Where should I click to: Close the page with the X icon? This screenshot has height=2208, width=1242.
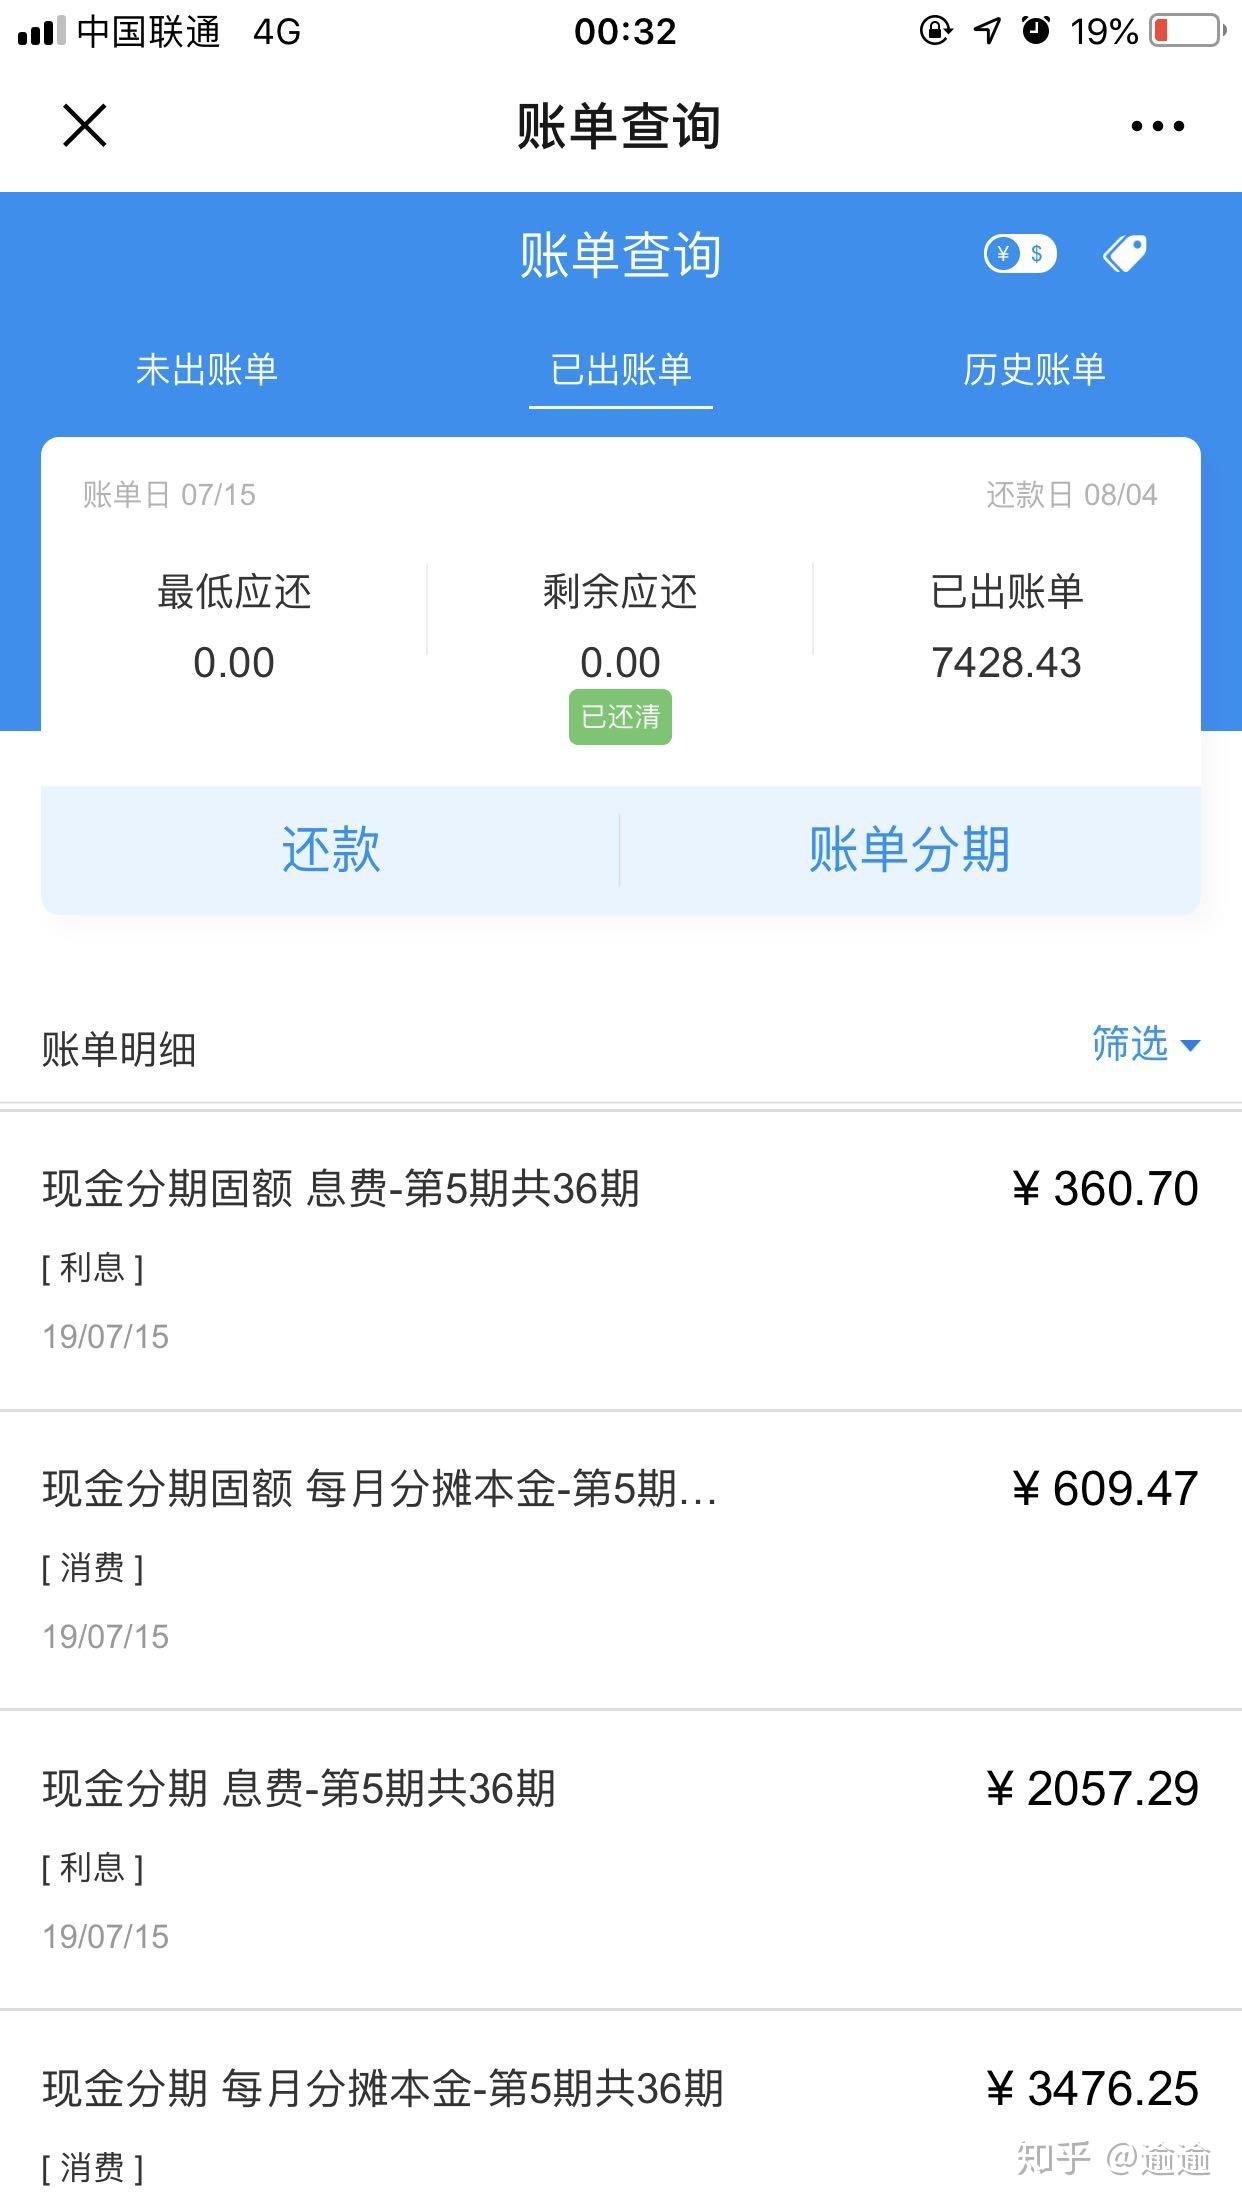coord(84,125)
